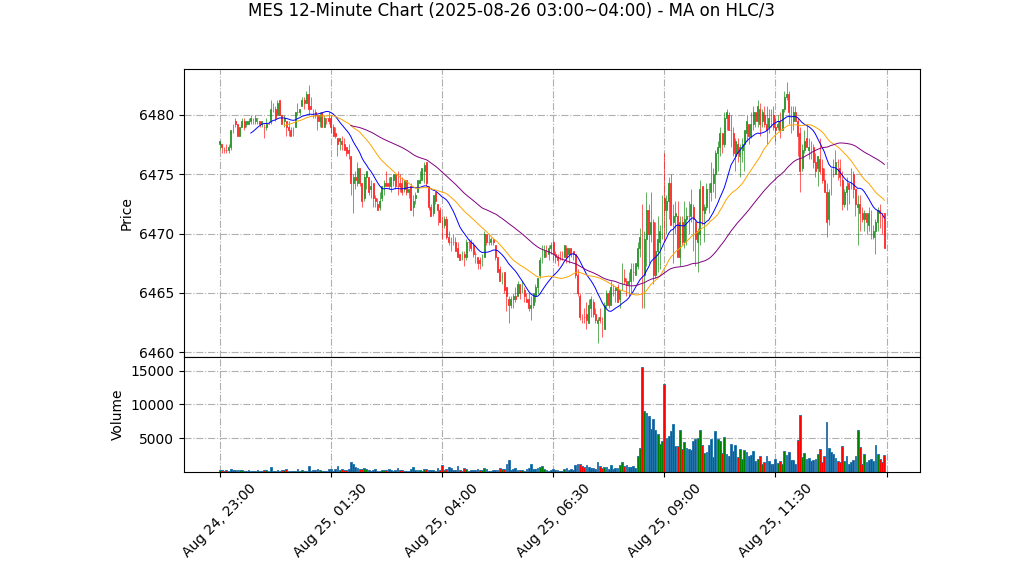This screenshot has height=575, width=1022.
Task: Click the 10000 volume tick label
Action: [153, 405]
